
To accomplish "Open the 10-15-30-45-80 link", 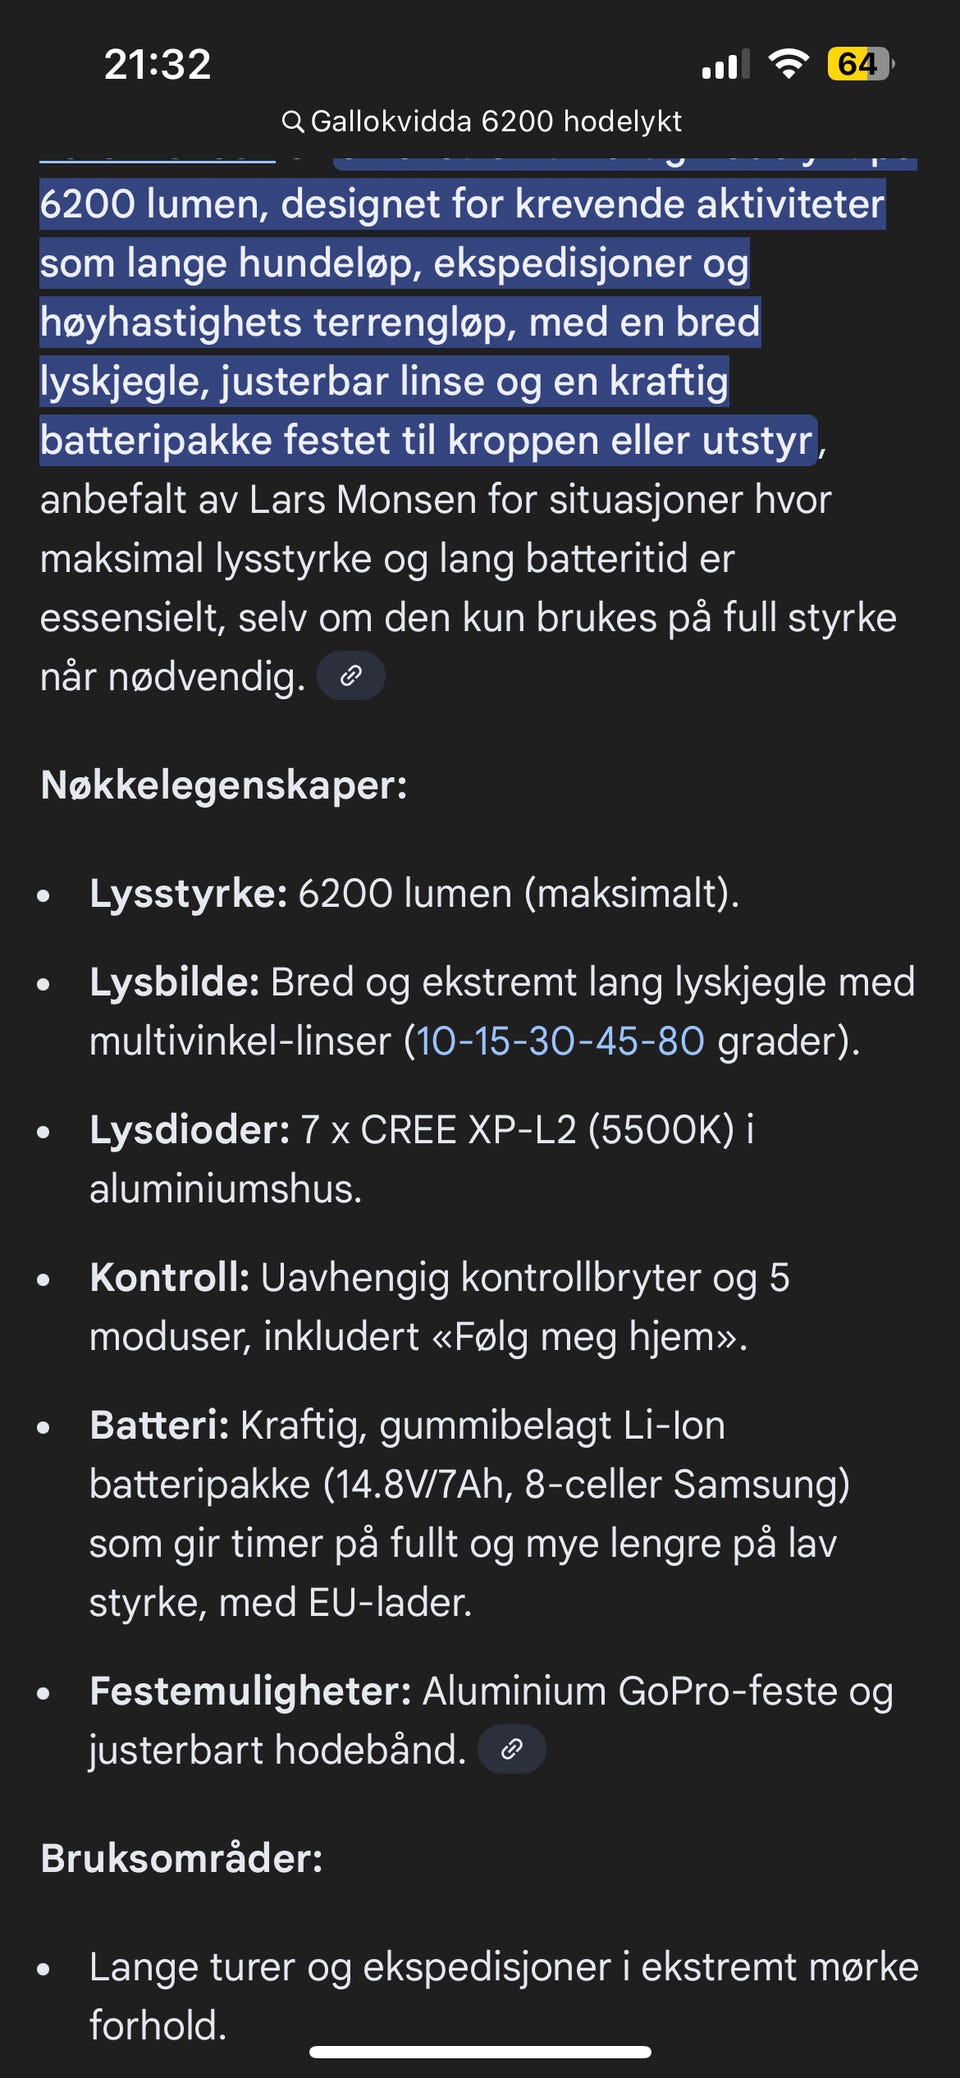I will (560, 1041).
